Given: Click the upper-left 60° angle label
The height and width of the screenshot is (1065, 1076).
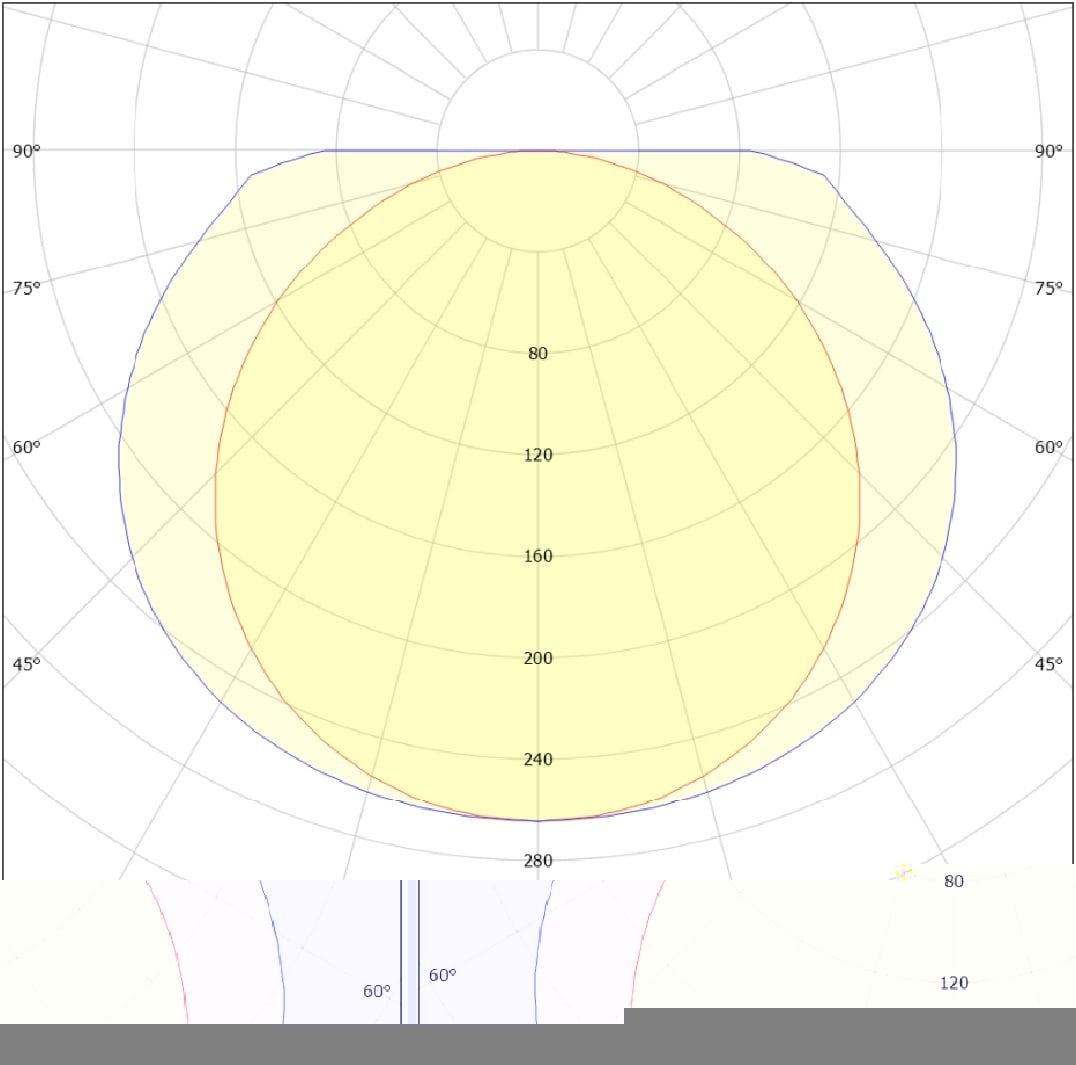Looking at the screenshot, I should click(x=27, y=447).
